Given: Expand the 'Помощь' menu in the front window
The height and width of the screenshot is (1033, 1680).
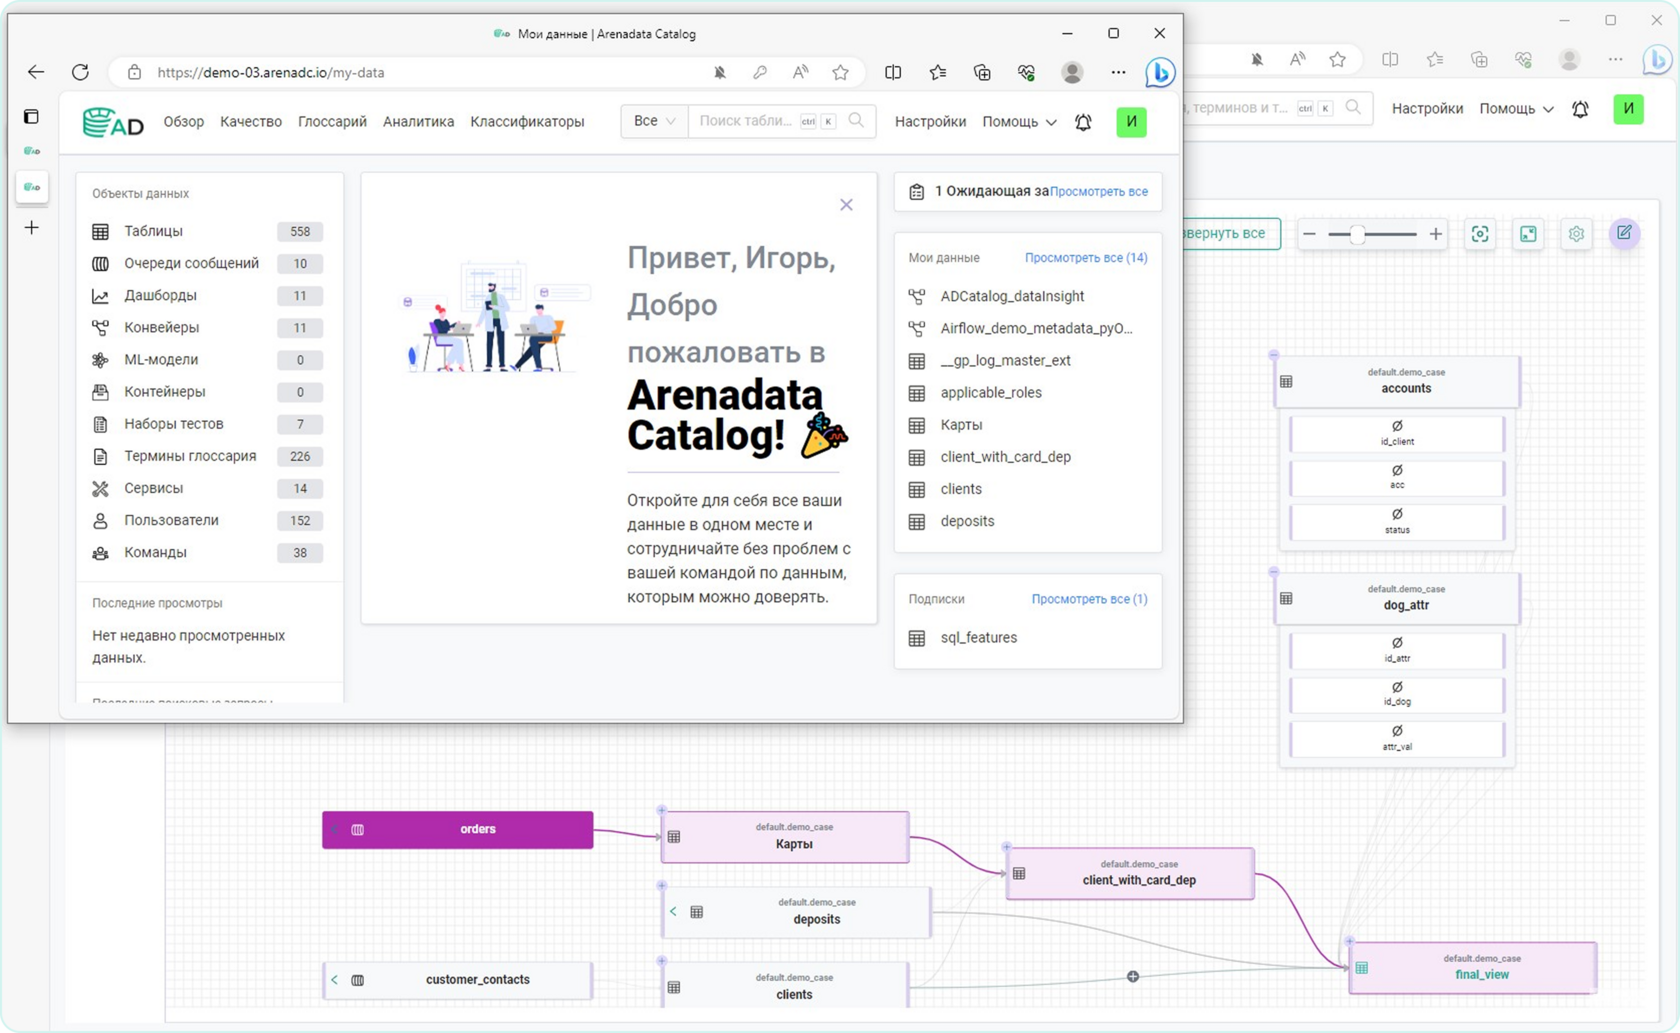Looking at the screenshot, I should tap(1019, 122).
